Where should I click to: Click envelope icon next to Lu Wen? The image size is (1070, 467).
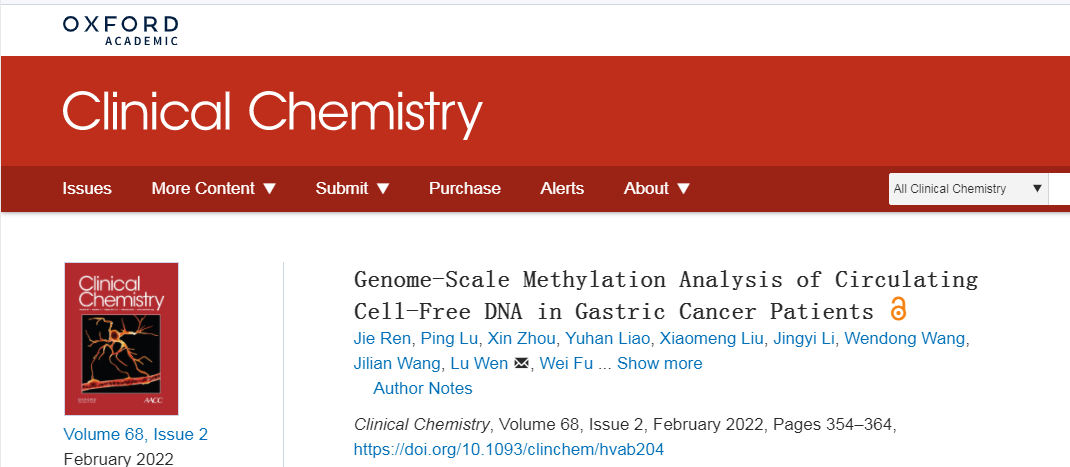pos(521,364)
